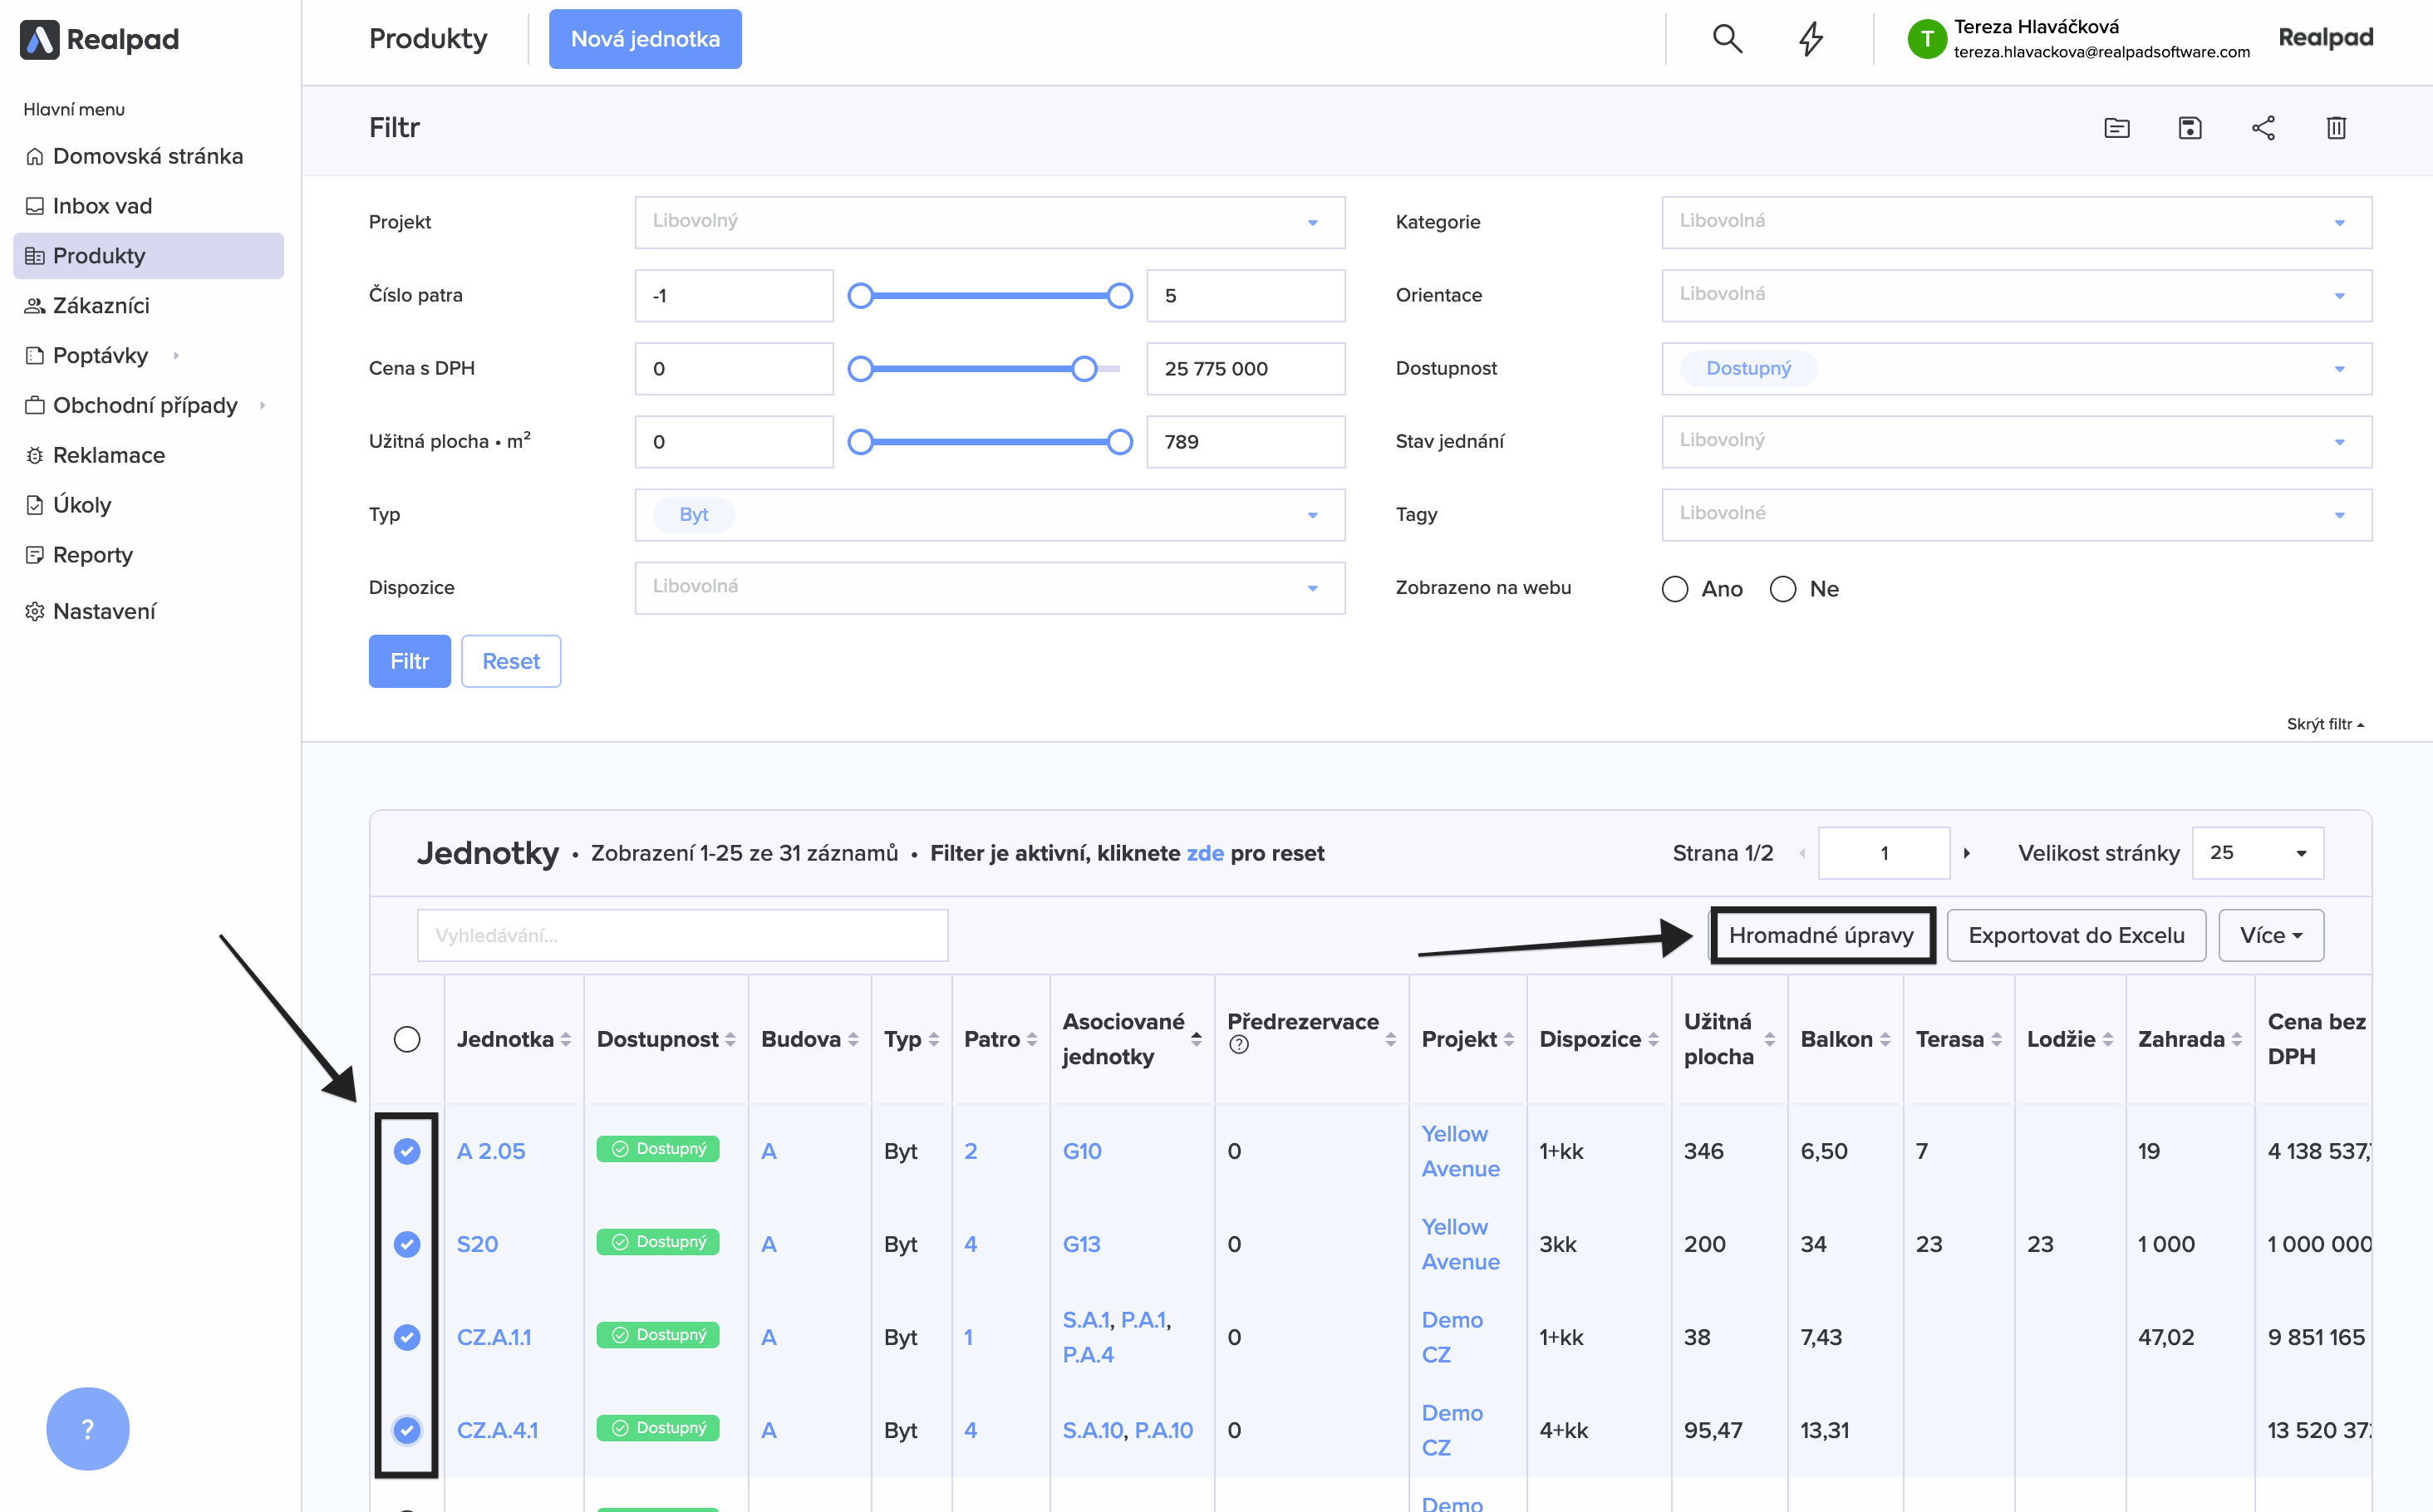This screenshot has height=1512, width=2433.
Task: Click the blue help question-mark bubble
Action: 88,1428
